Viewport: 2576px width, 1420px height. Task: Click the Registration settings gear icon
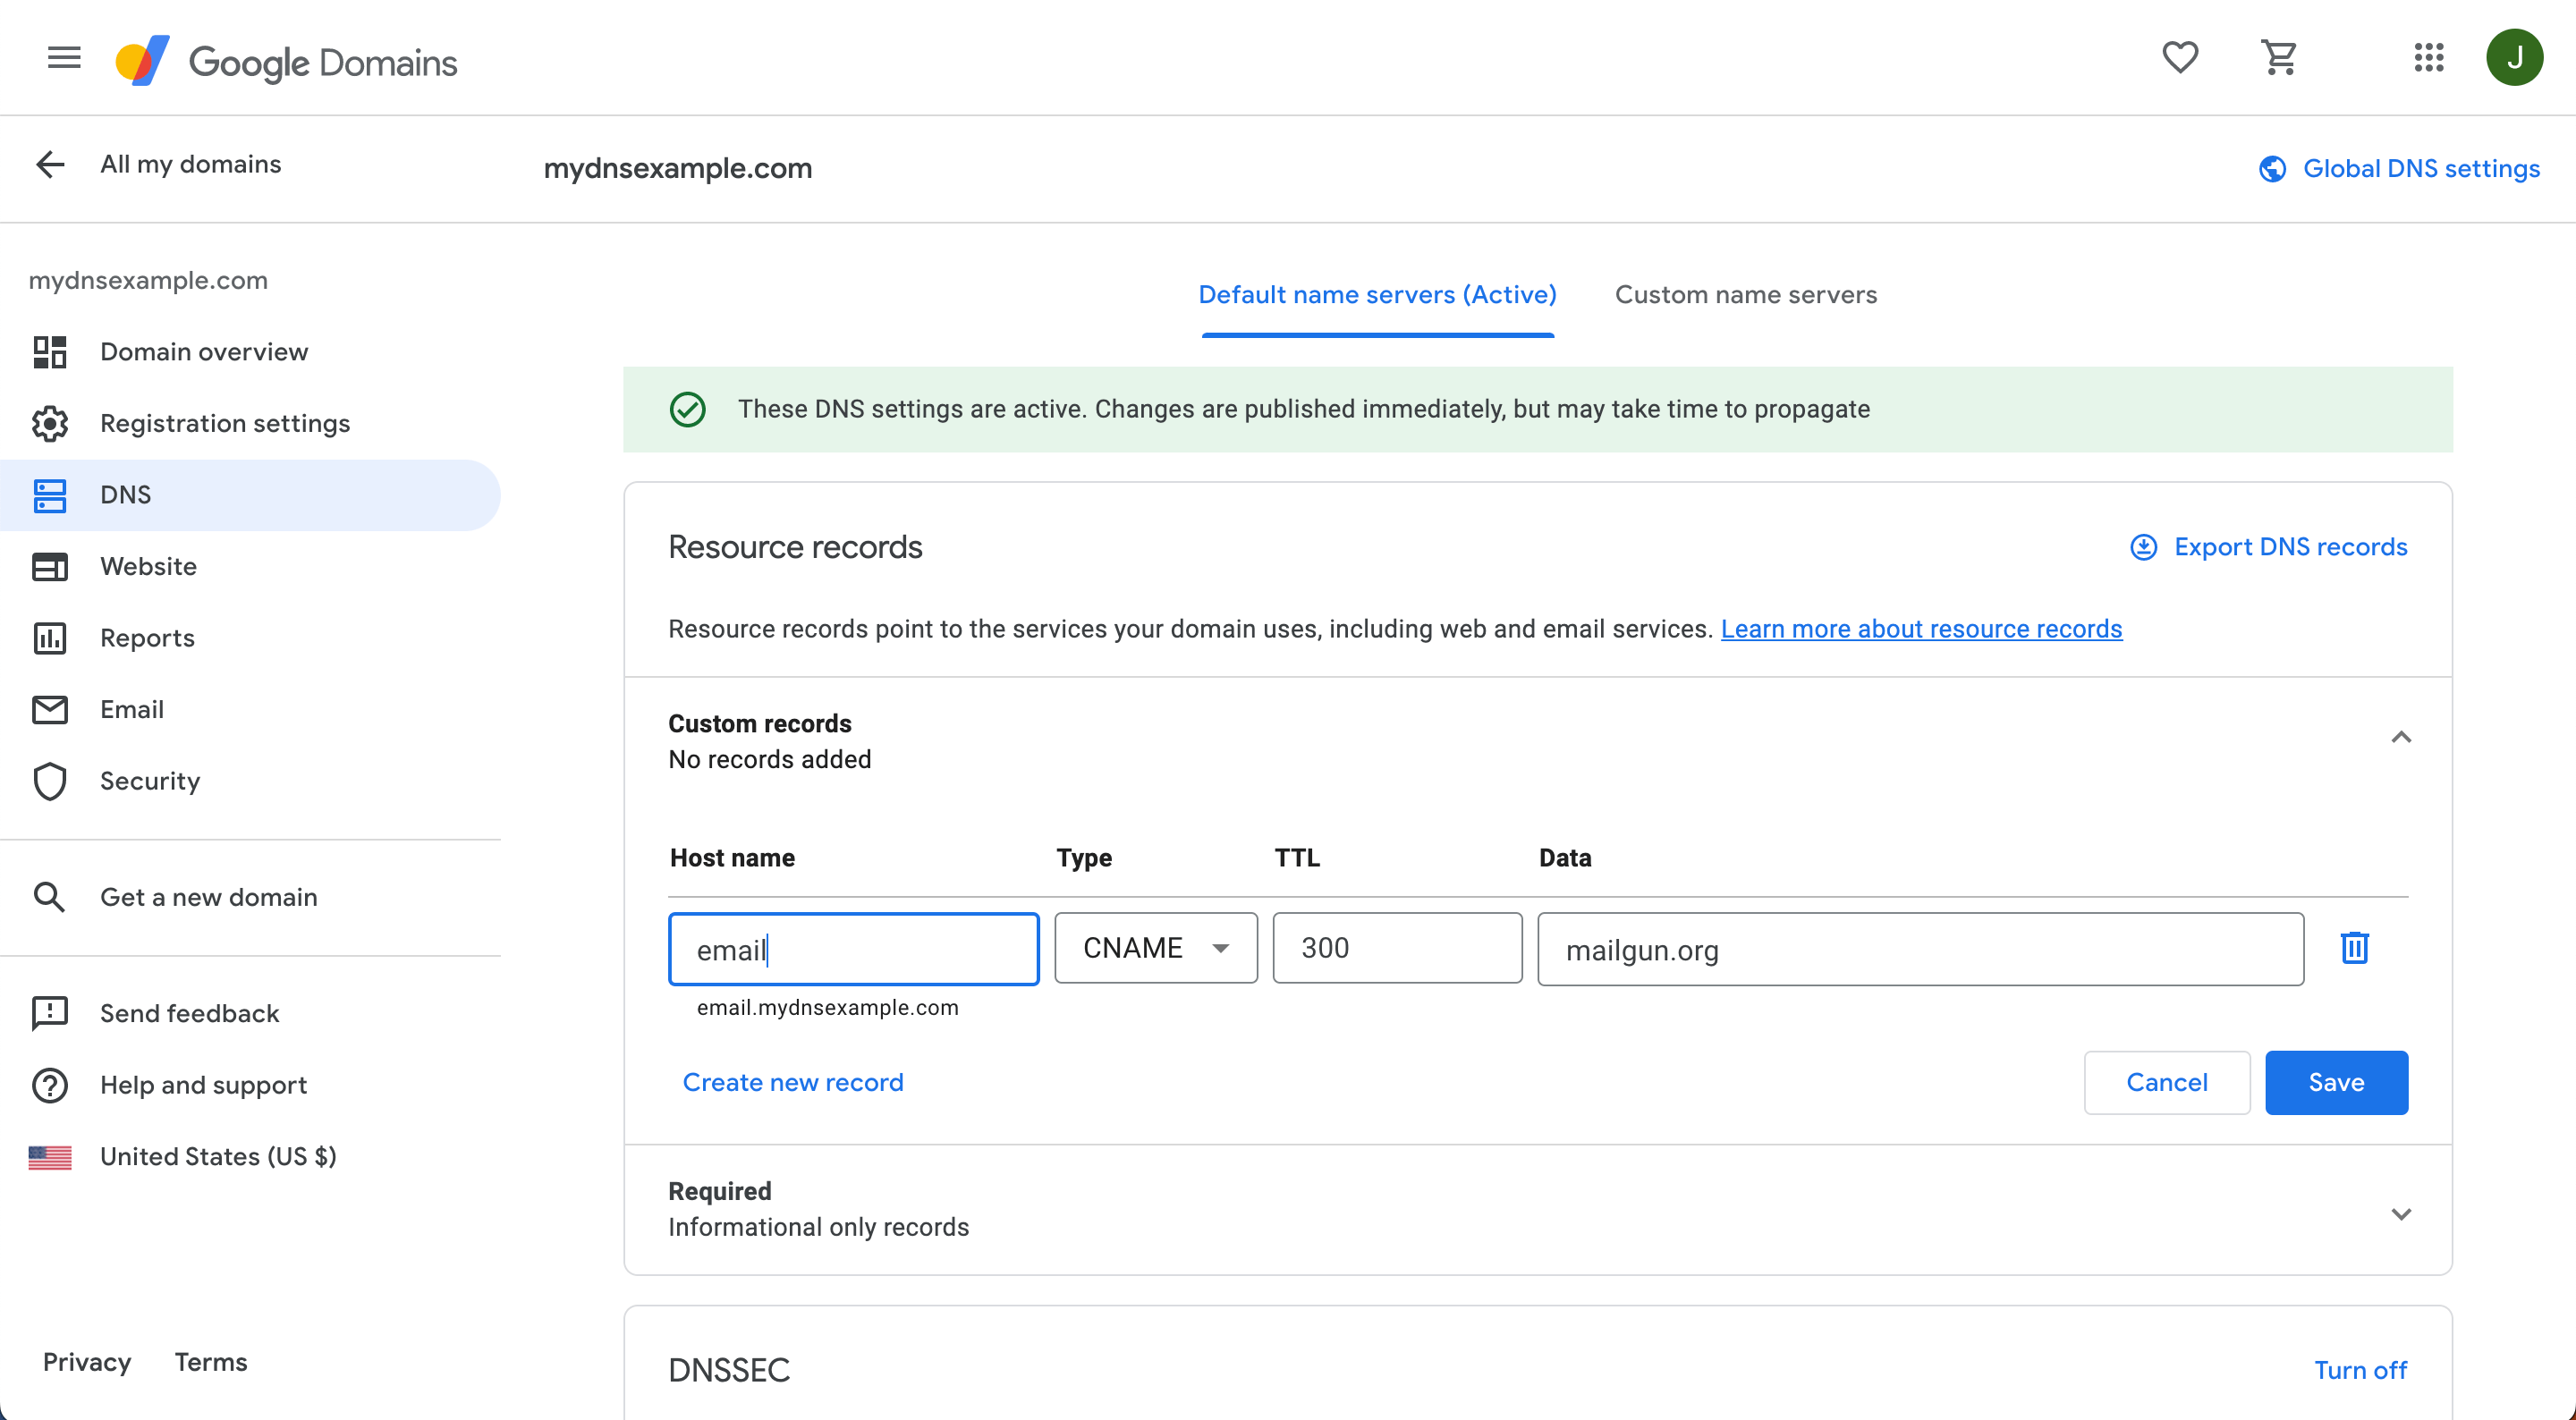tap(50, 423)
